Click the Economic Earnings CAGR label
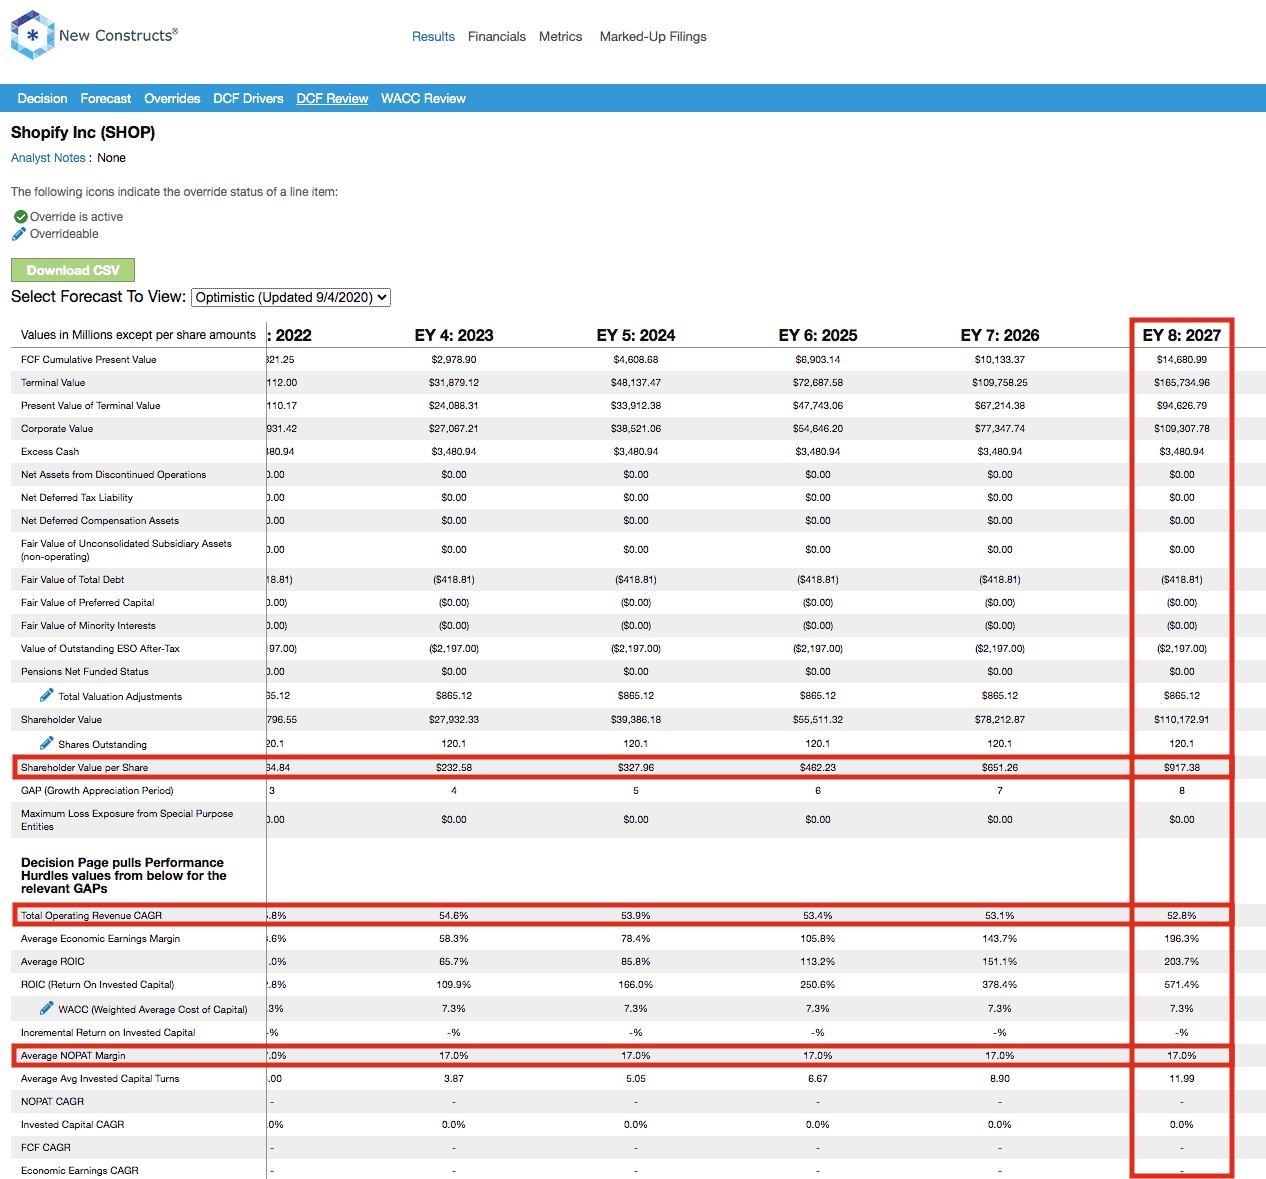 (80, 1170)
